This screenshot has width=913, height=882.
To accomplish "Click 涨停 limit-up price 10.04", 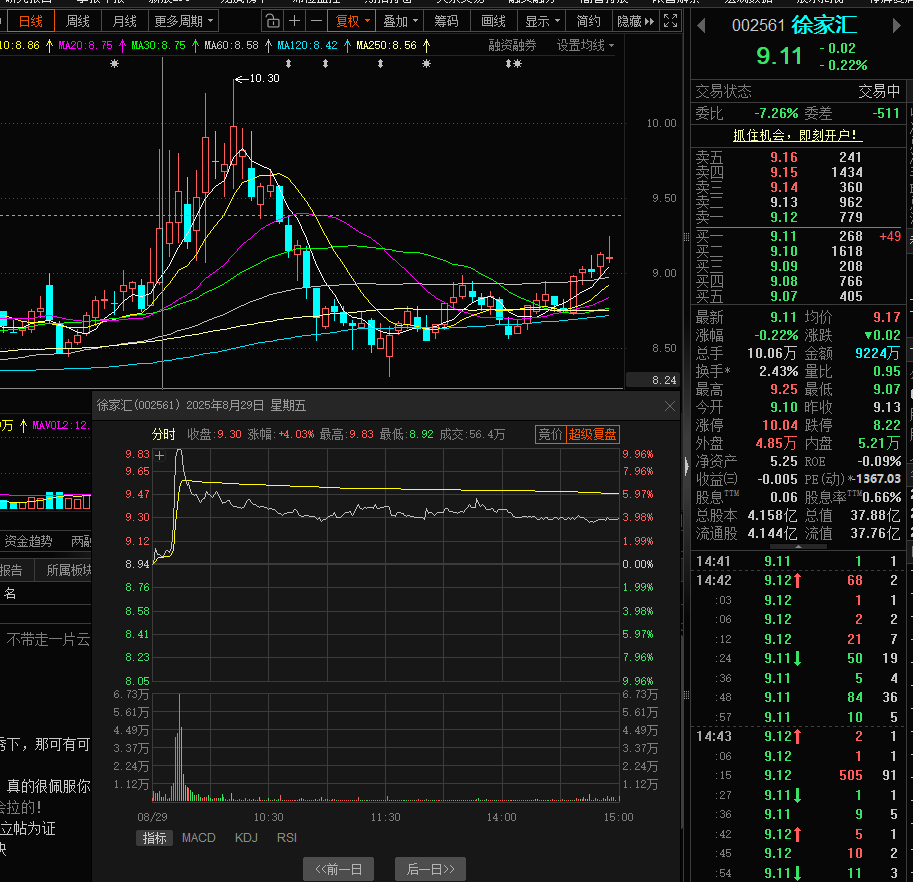I will coord(780,426).
